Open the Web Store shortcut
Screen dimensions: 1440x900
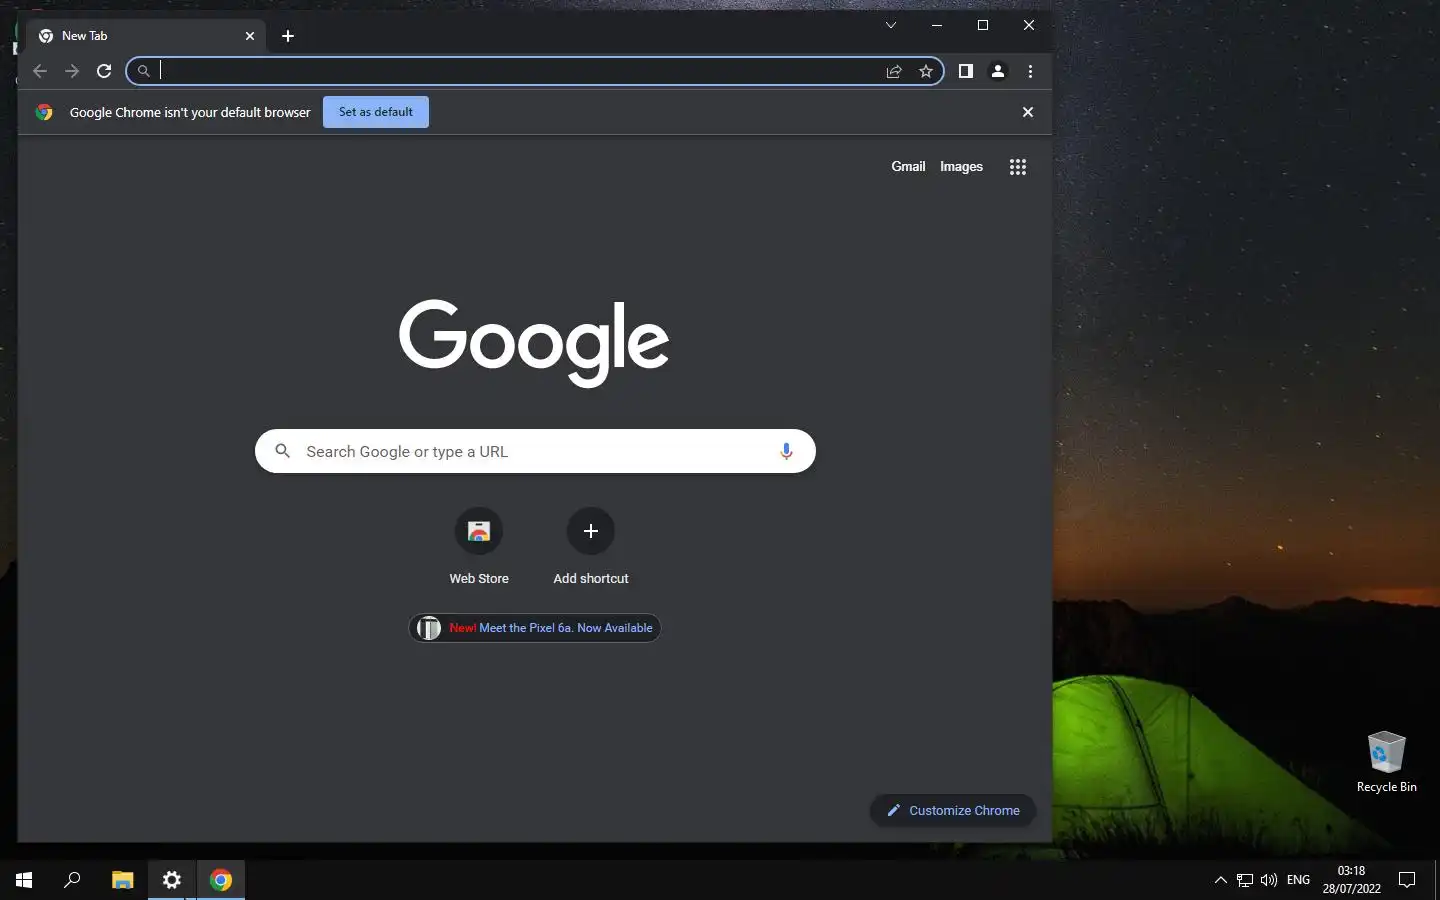tap(479, 547)
